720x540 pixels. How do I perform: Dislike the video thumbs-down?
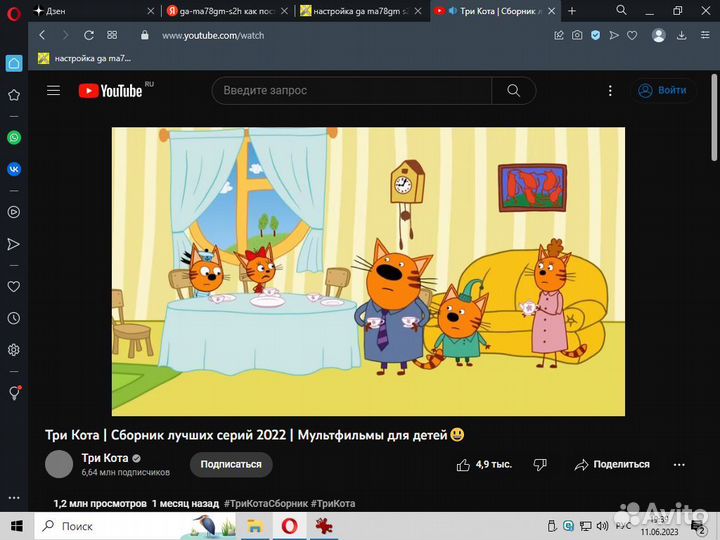[x=540, y=465]
